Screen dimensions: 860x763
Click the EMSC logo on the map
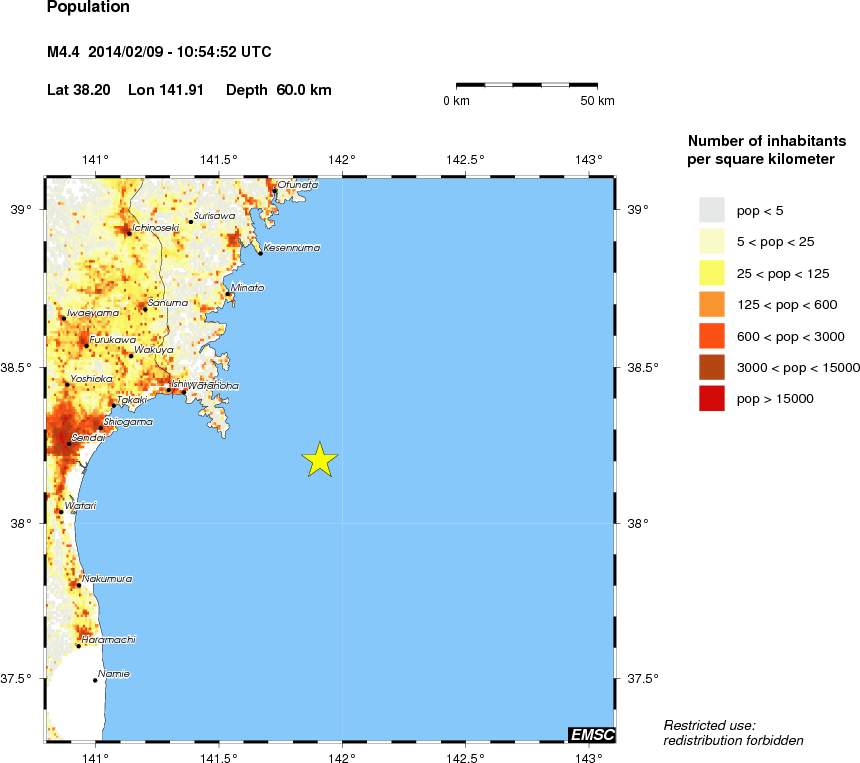click(x=591, y=735)
